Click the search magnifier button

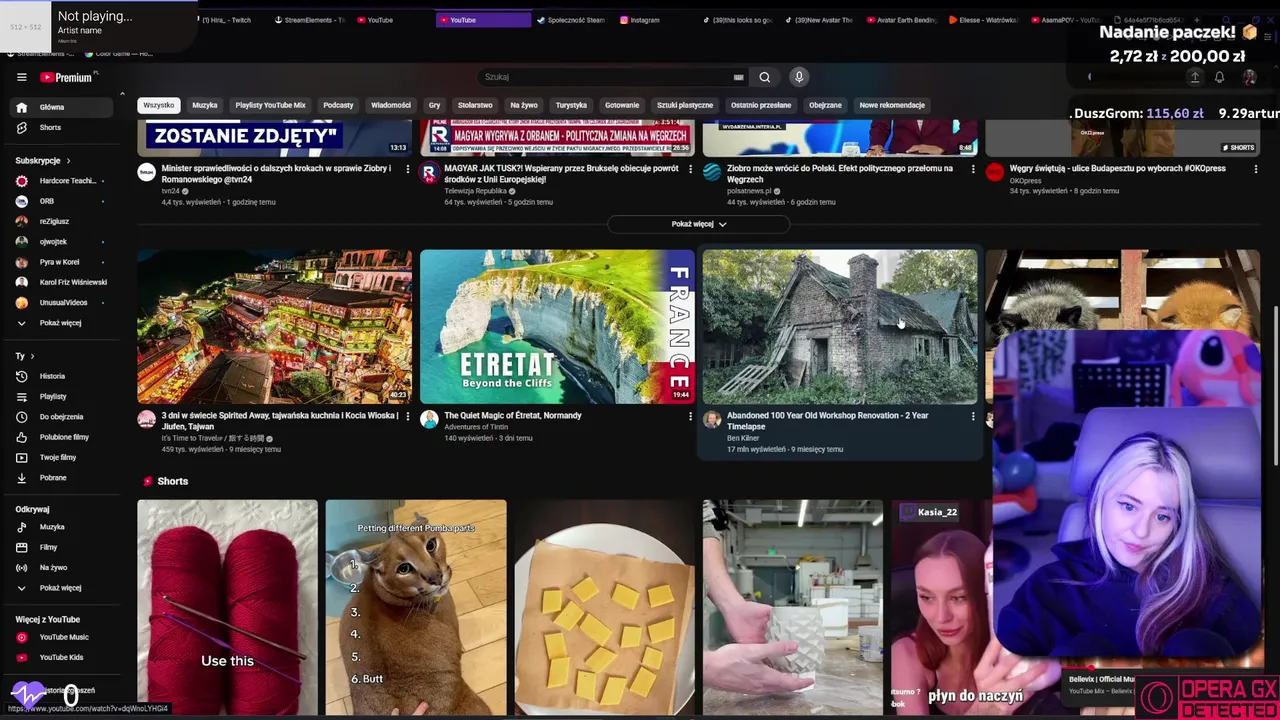pyautogui.click(x=764, y=77)
